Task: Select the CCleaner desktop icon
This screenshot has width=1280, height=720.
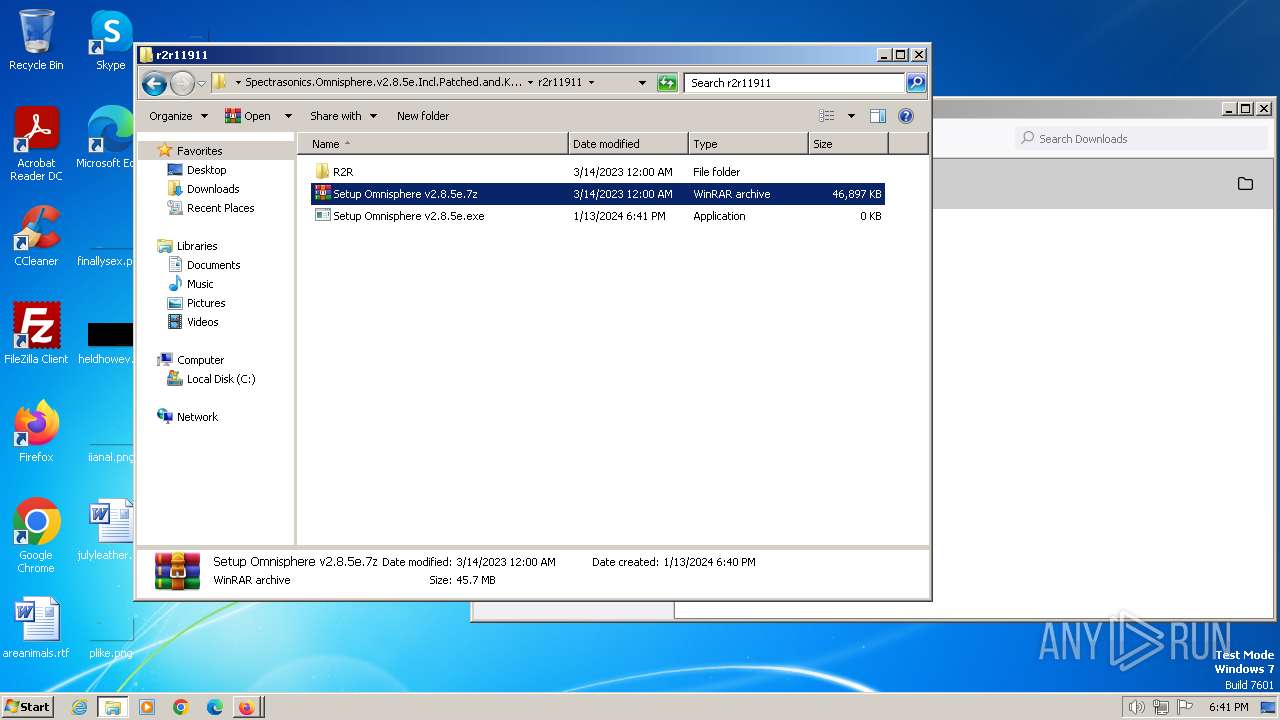Action: coord(36,236)
